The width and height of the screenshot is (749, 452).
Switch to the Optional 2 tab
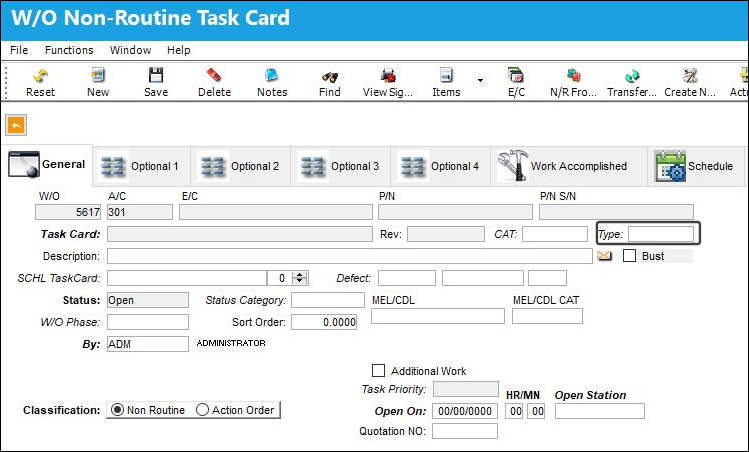click(x=241, y=166)
